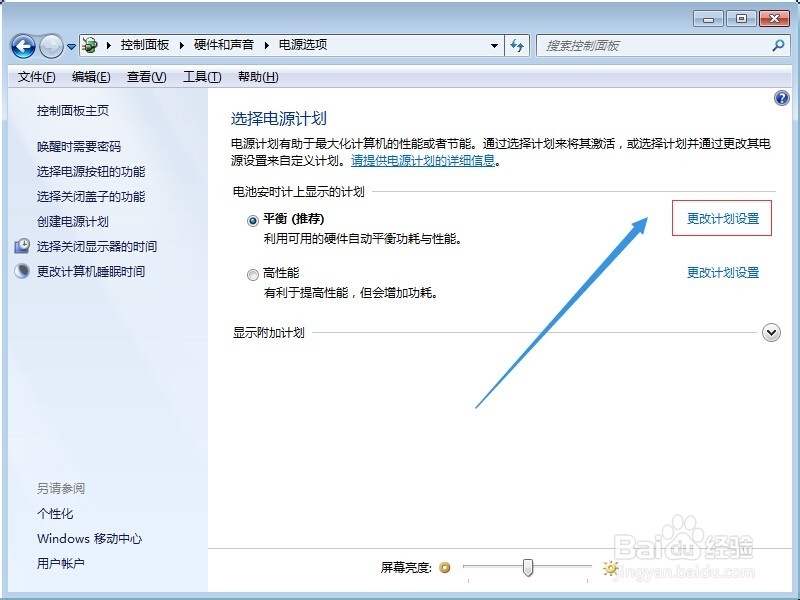Click the Control Panel icon in the address bar
Image resolution: width=800 pixels, height=600 pixels.
click(x=89, y=45)
